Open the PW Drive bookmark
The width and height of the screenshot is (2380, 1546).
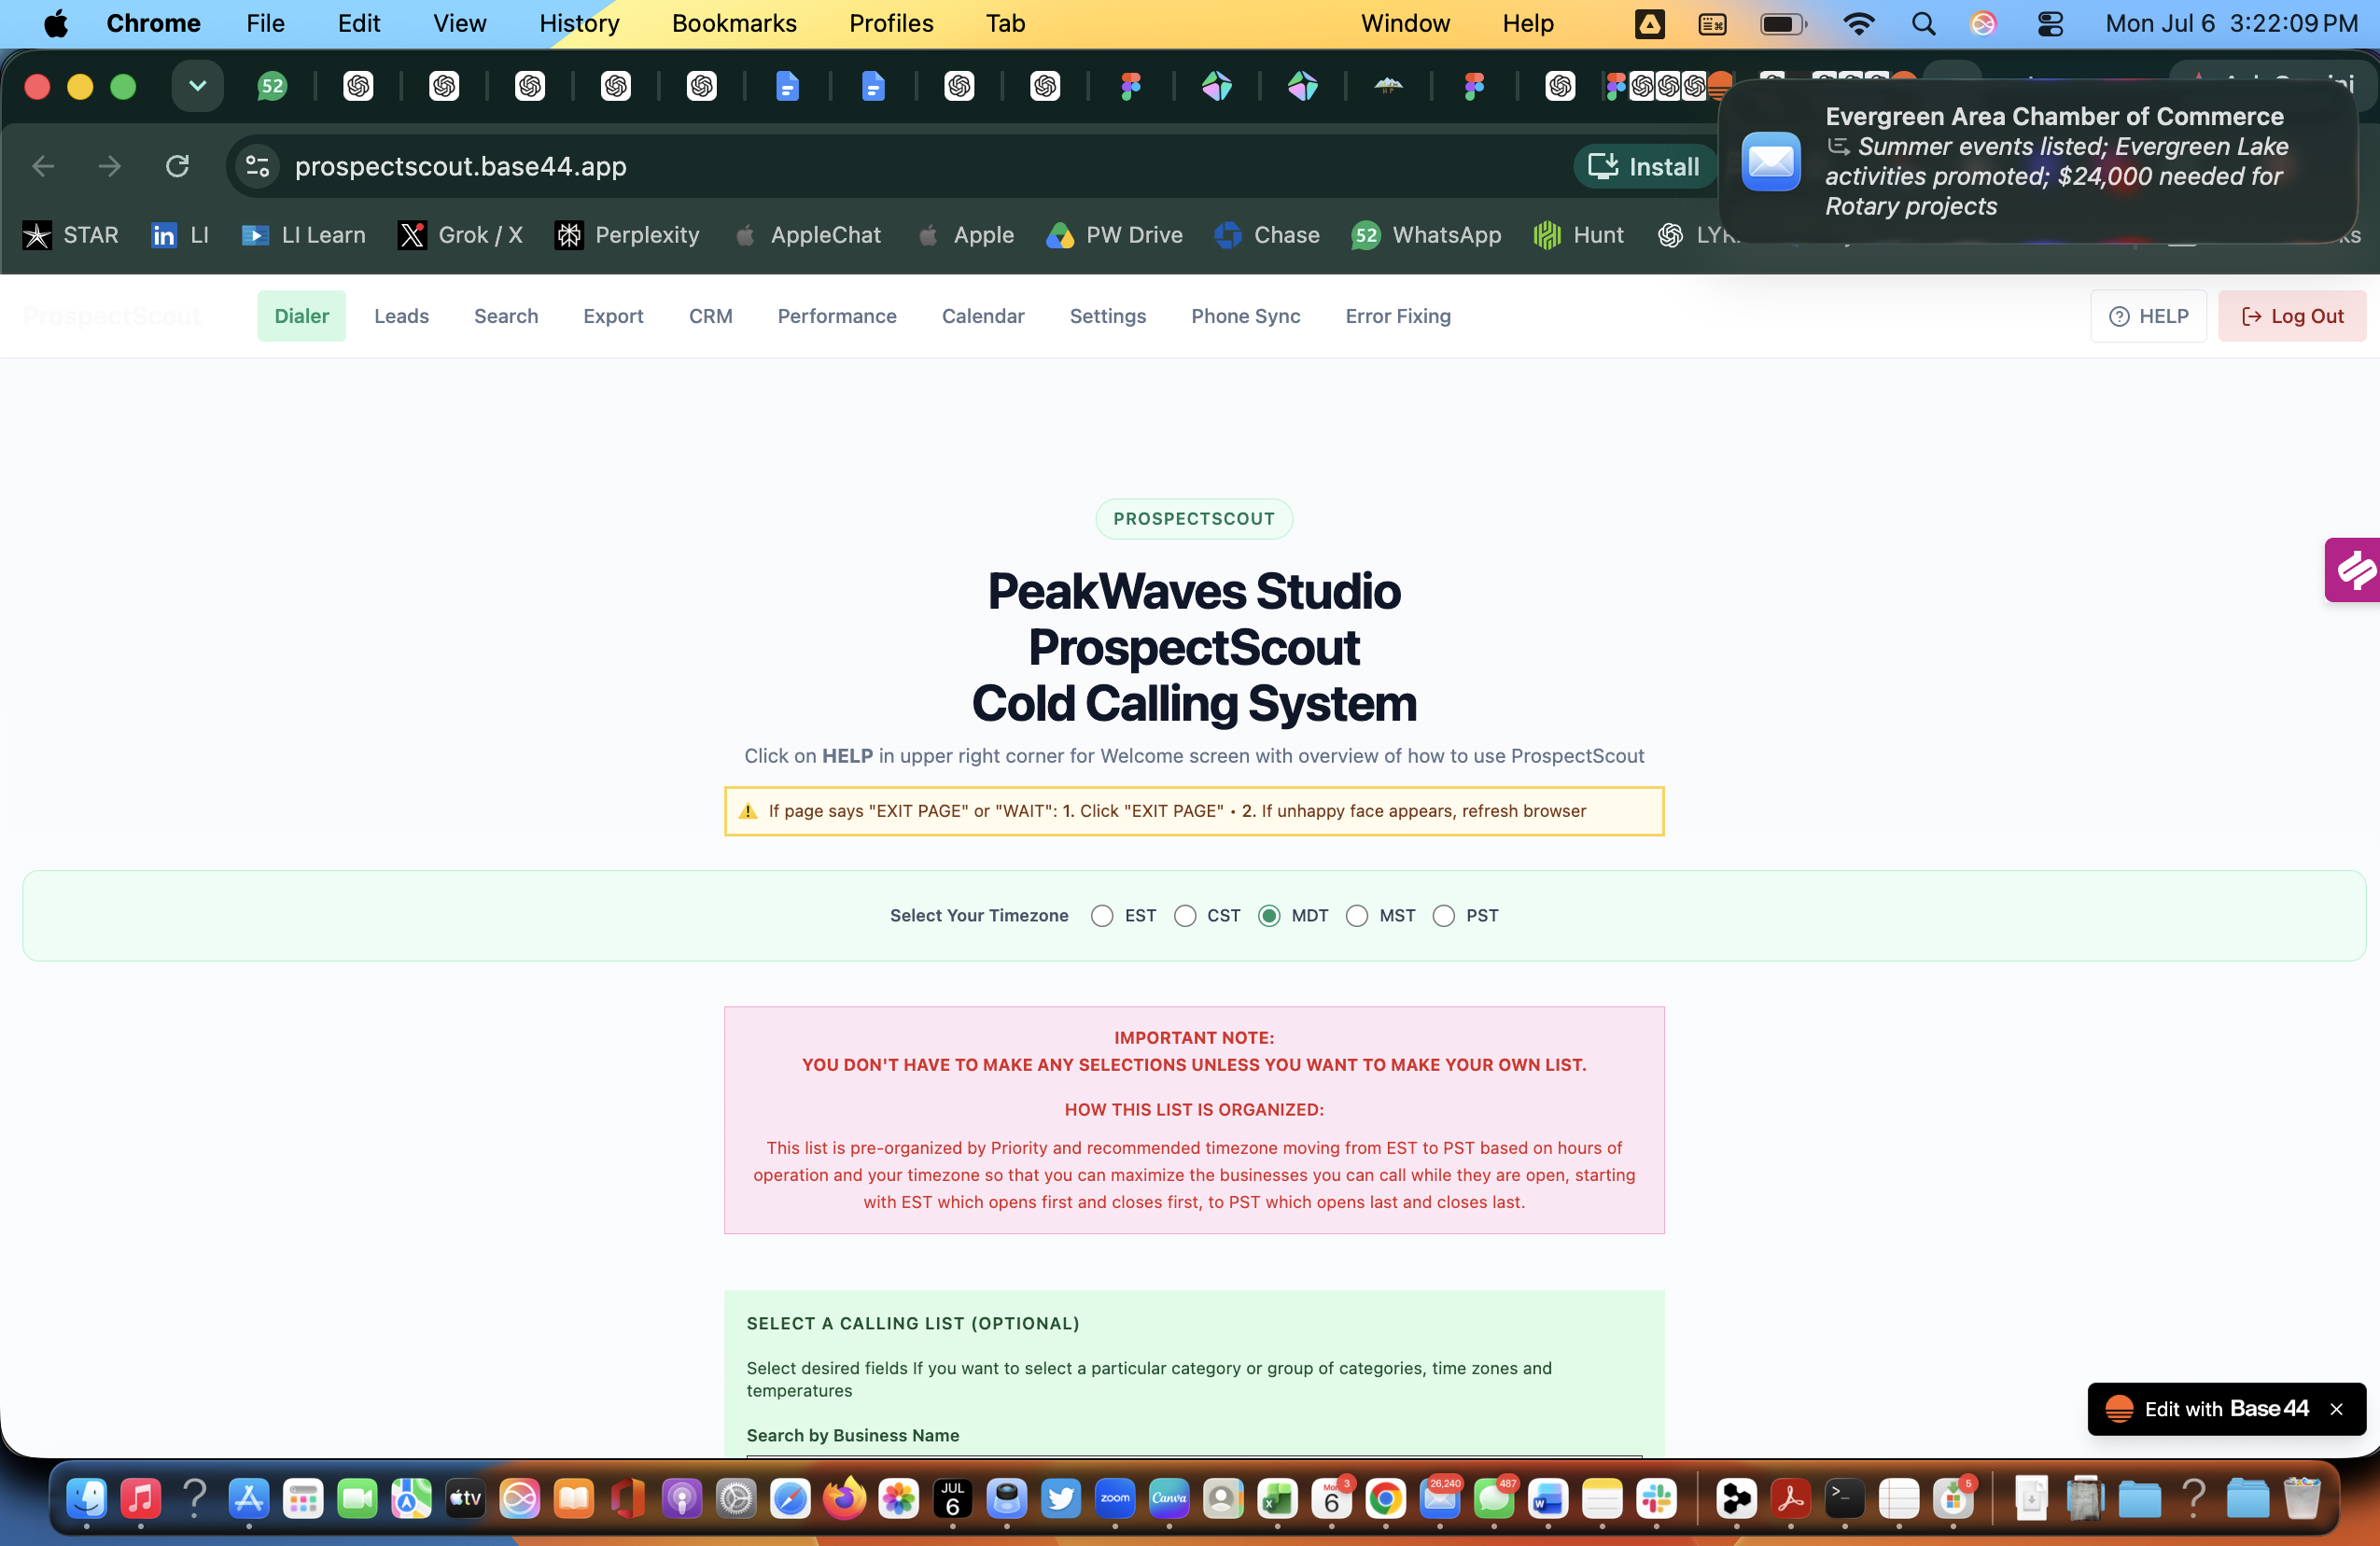[x=1114, y=235]
